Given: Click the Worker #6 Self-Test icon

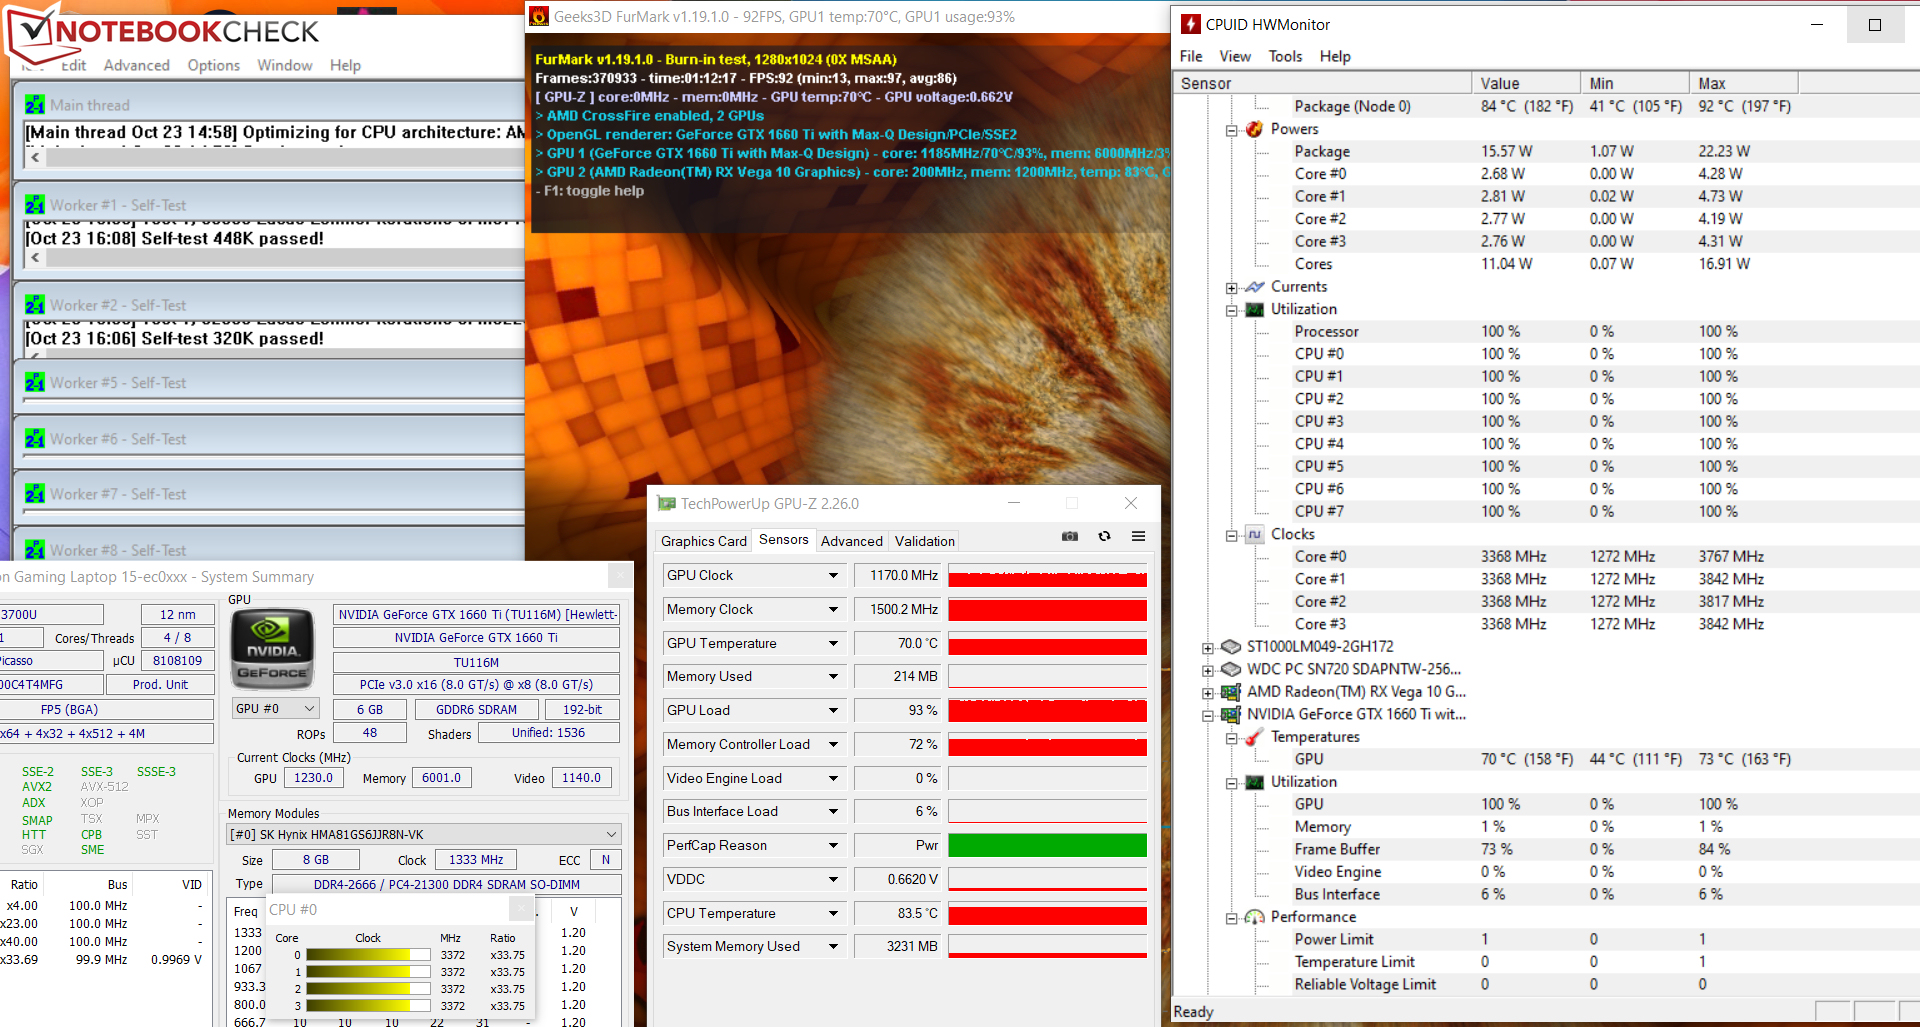Looking at the screenshot, I should coord(35,438).
